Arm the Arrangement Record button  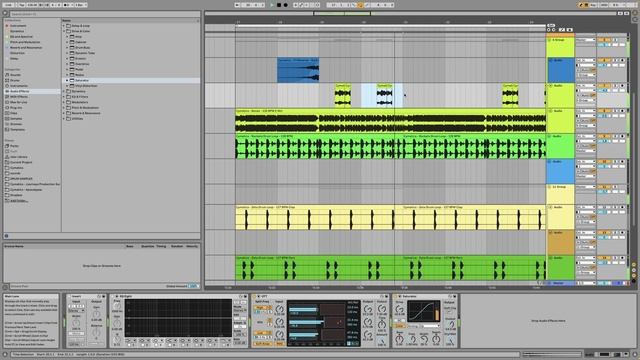[x=285, y=5]
